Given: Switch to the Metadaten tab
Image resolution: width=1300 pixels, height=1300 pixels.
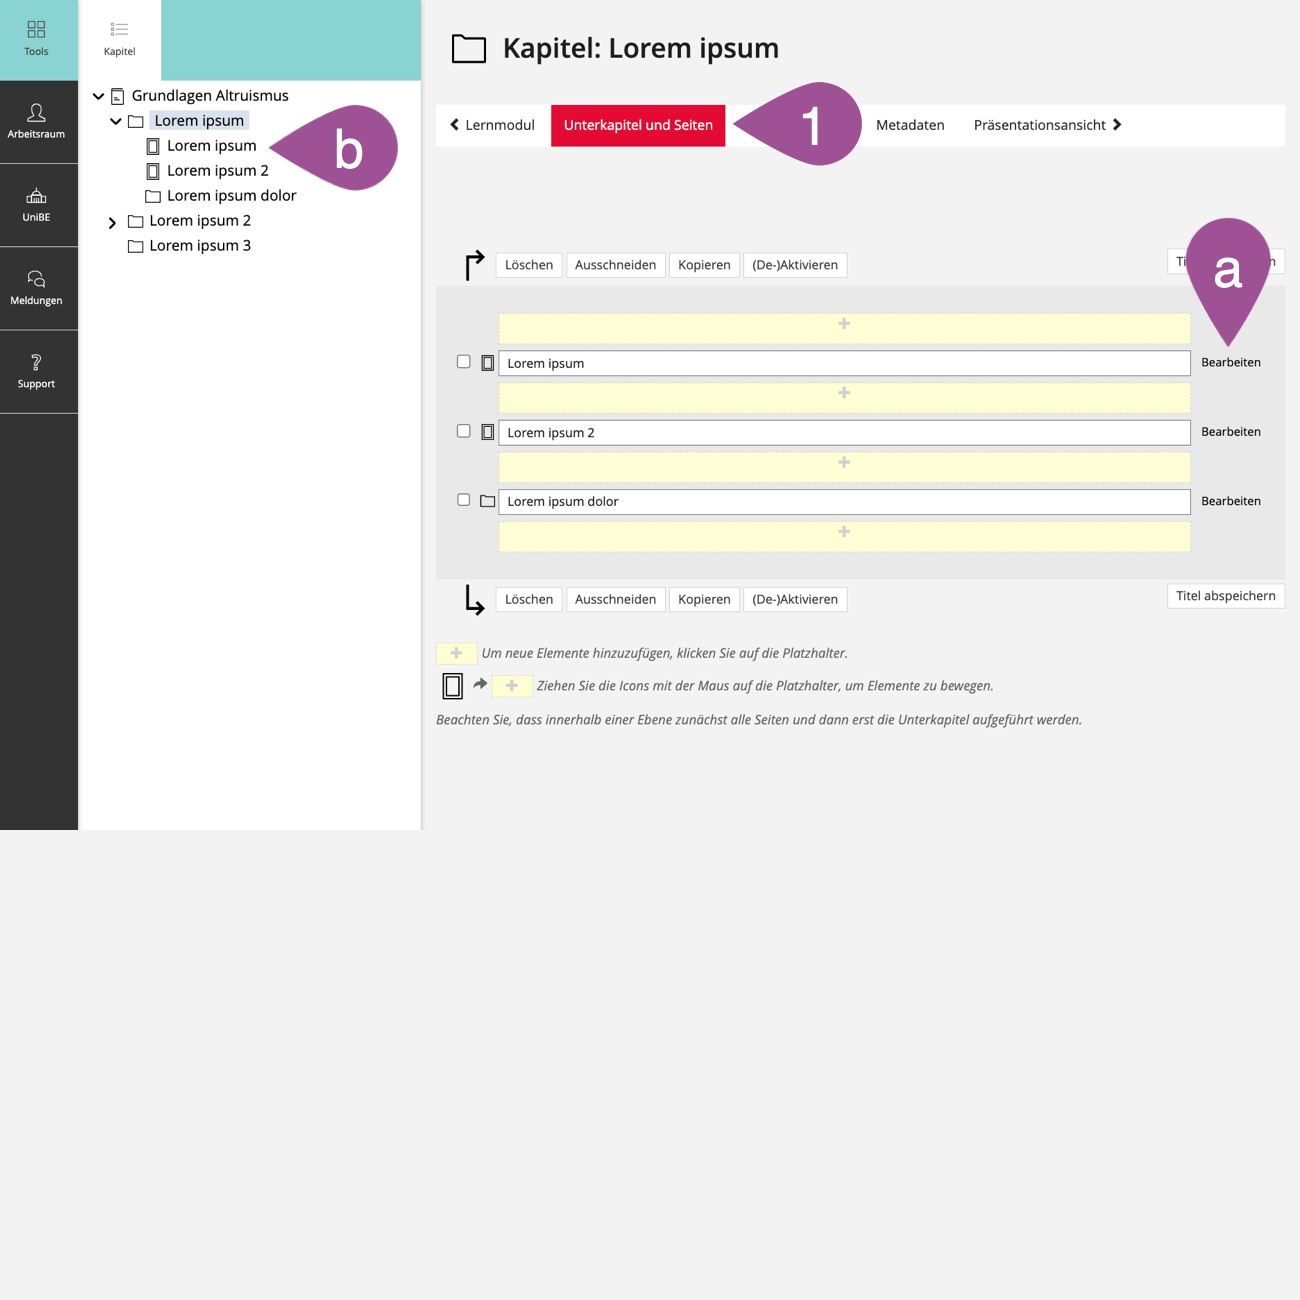Looking at the screenshot, I should [909, 125].
